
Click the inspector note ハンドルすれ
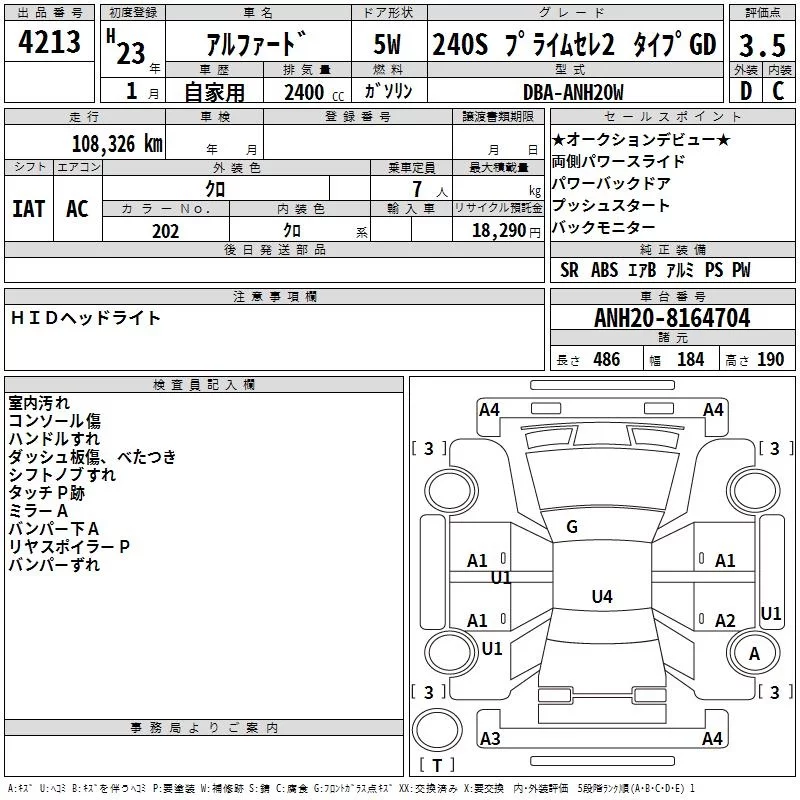point(54,439)
